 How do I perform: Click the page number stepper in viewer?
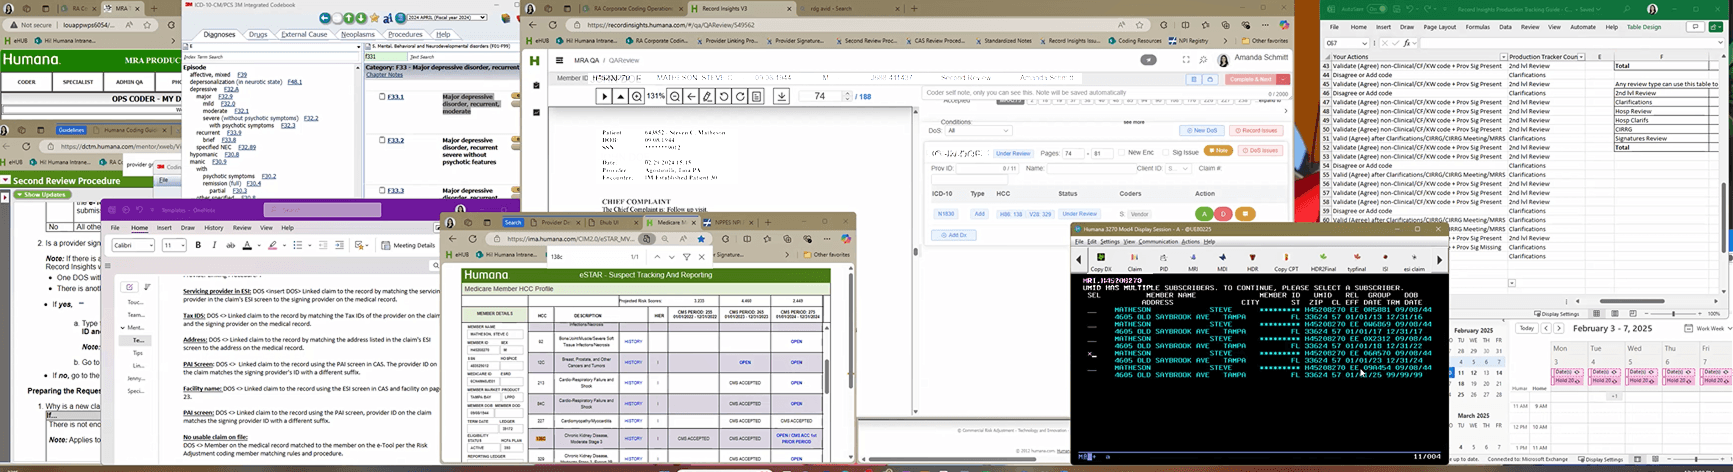tap(848, 96)
